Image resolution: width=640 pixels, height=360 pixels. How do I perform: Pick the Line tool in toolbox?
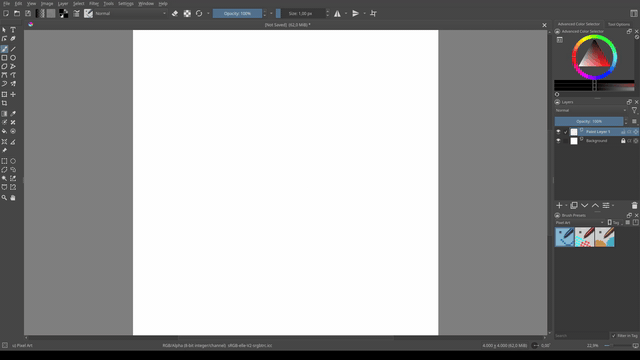13,49
